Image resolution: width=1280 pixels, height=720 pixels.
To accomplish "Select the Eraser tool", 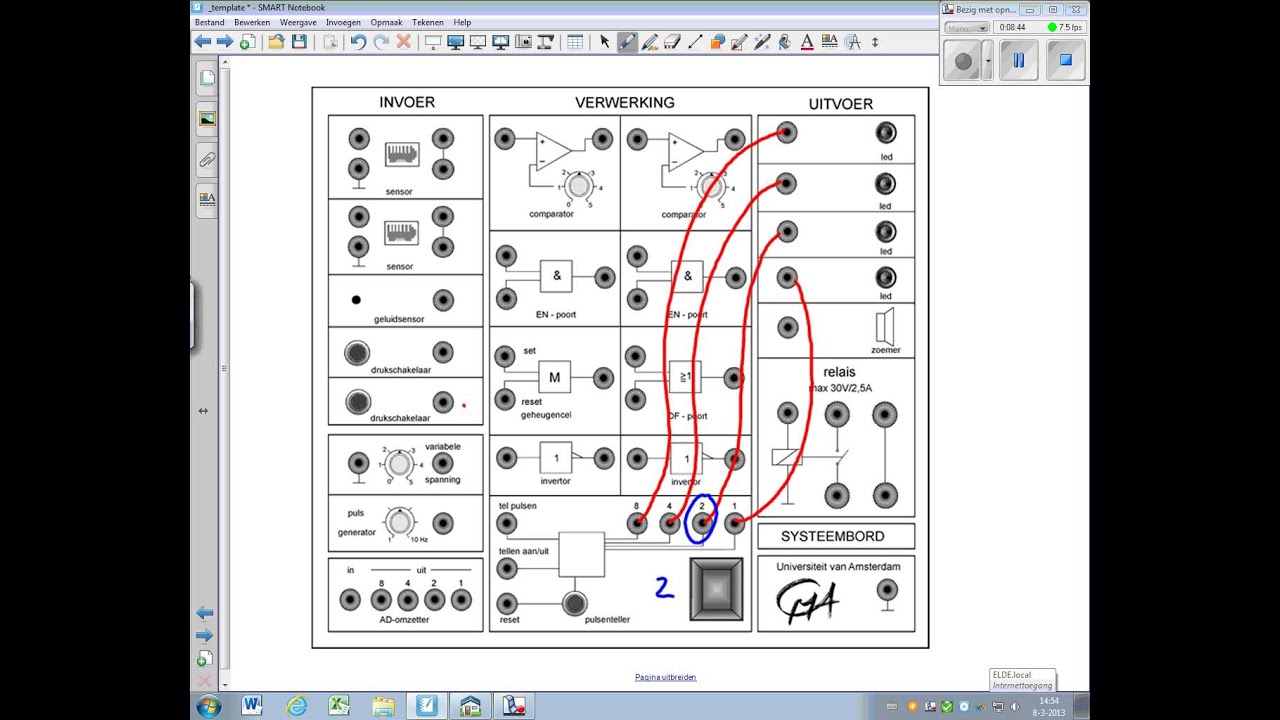I will pyautogui.click(x=672, y=42).
